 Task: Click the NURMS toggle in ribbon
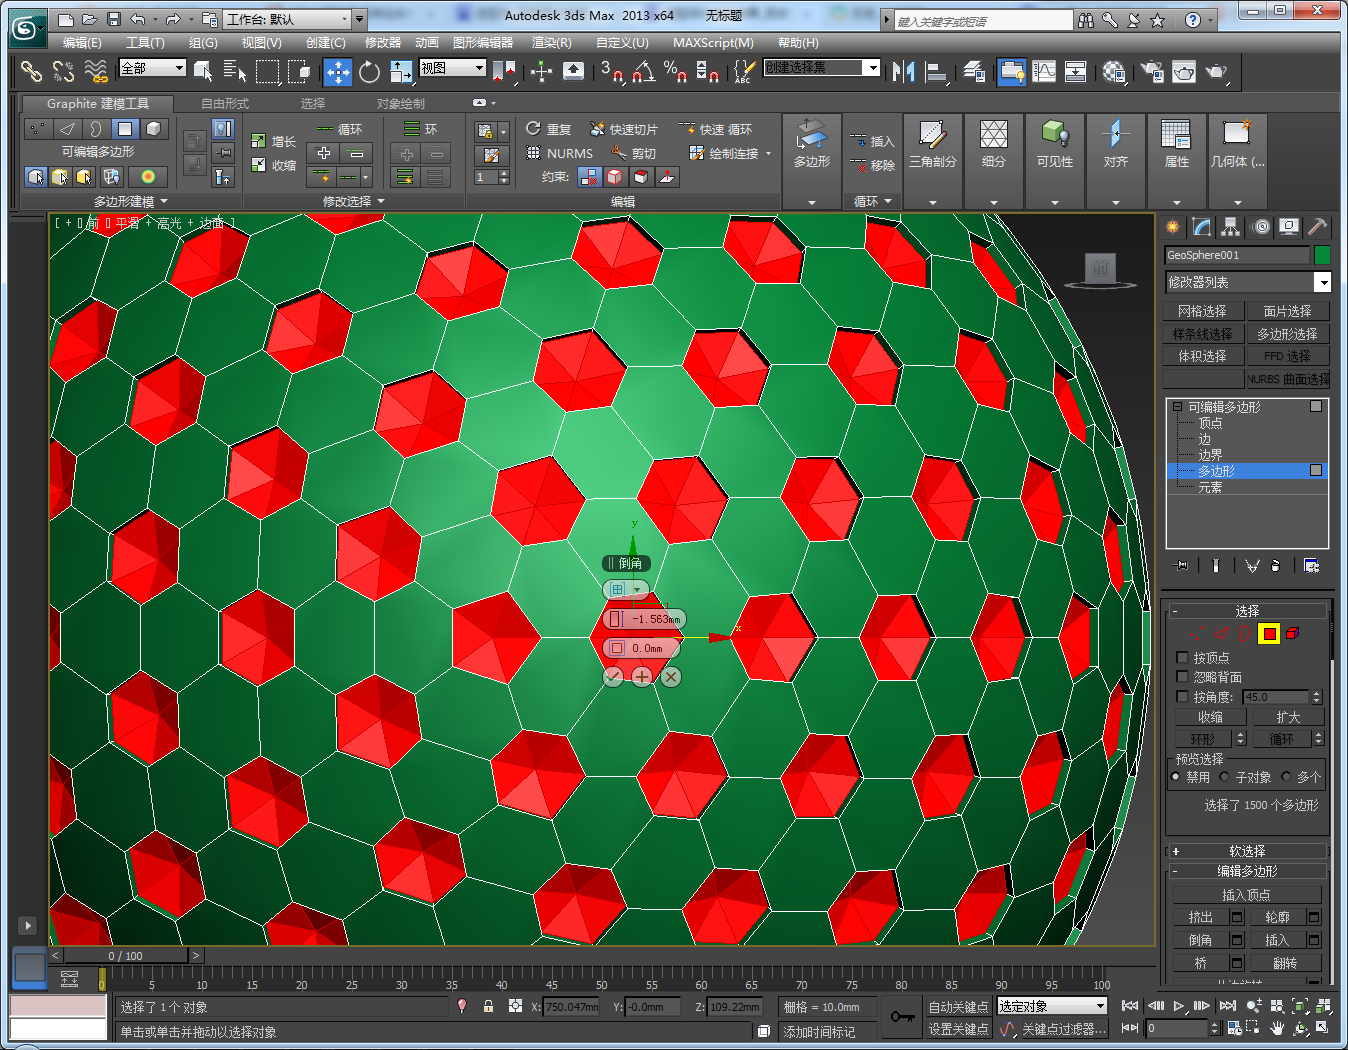click(559, 153)
